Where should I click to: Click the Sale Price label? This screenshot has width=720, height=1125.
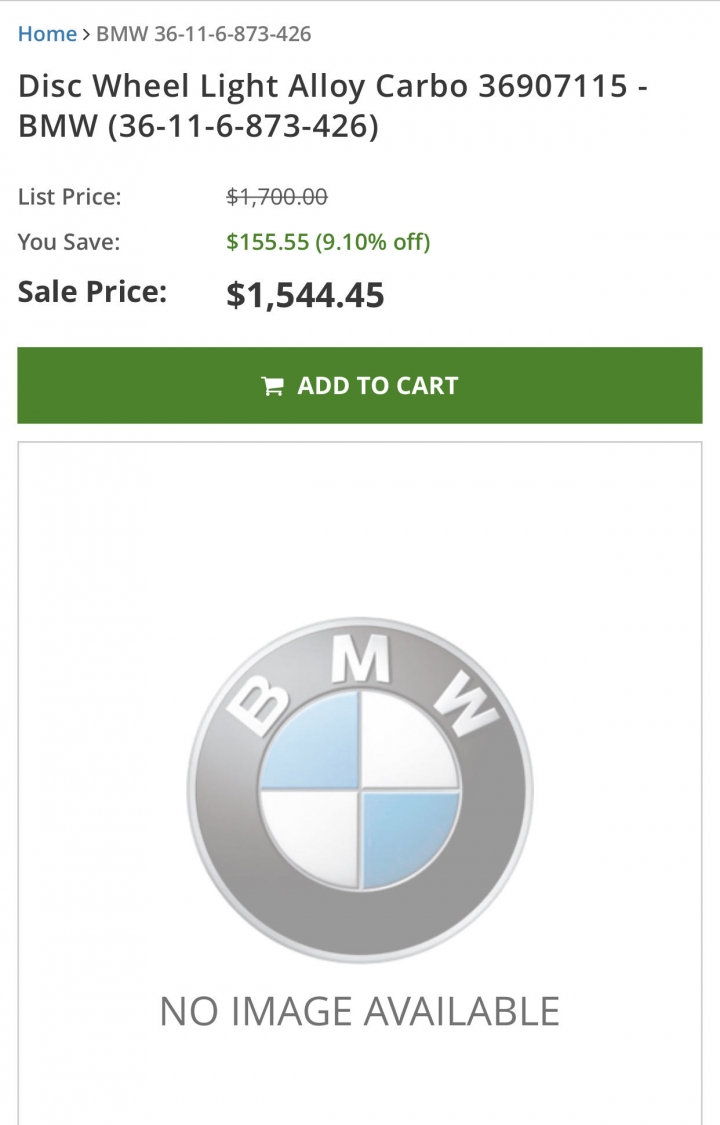coord(92,292)
